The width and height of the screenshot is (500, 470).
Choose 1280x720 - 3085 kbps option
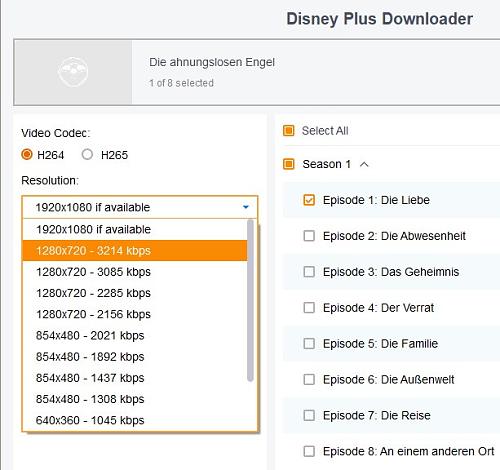(135, 272)
